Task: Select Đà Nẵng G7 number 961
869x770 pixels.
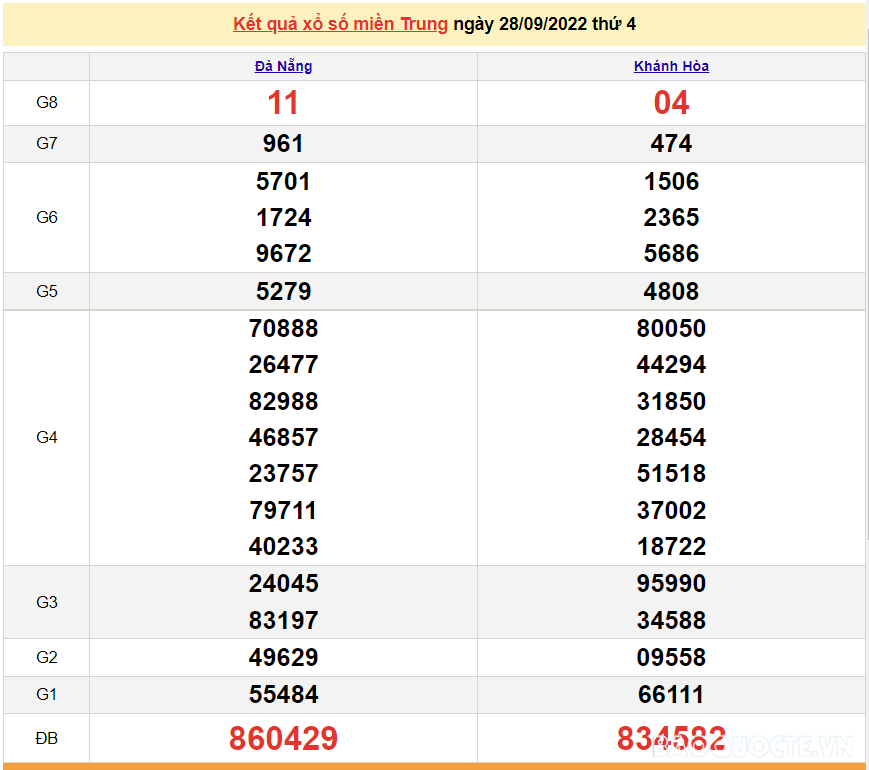Action: [x=283, y=144]
